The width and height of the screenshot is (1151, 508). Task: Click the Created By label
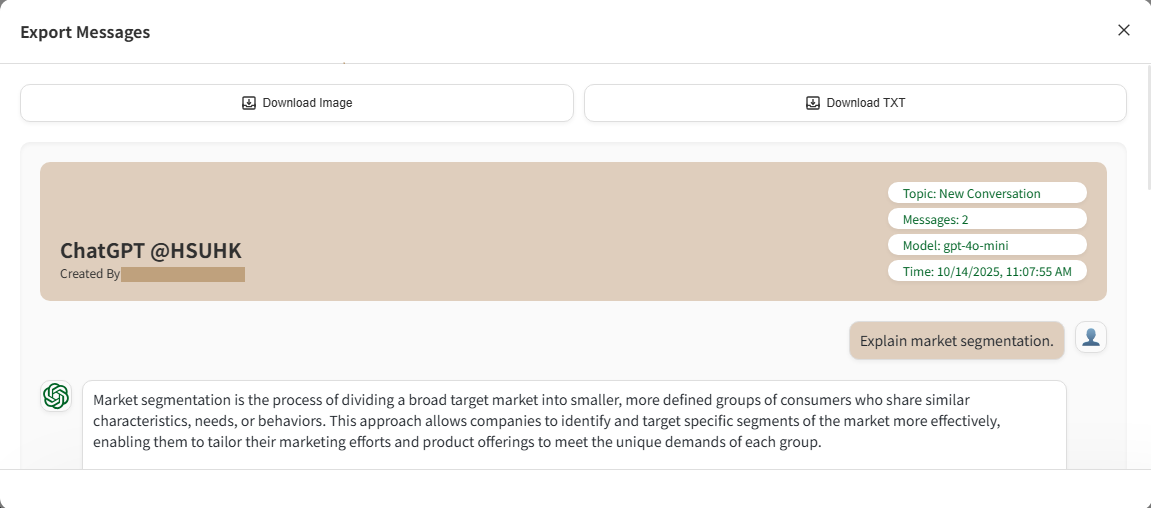coord(90,274)
